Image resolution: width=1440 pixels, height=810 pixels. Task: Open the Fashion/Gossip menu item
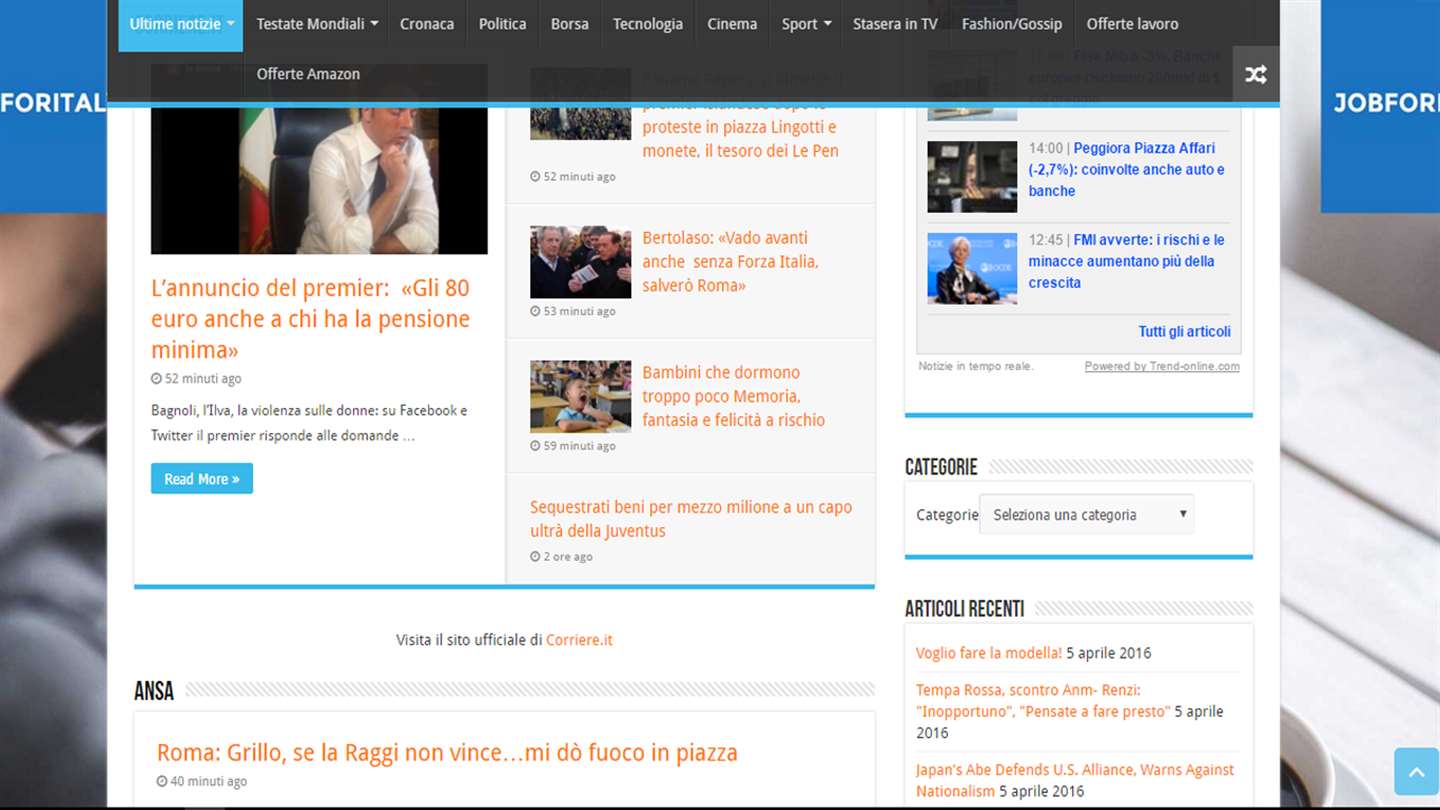pos(1012,24)
